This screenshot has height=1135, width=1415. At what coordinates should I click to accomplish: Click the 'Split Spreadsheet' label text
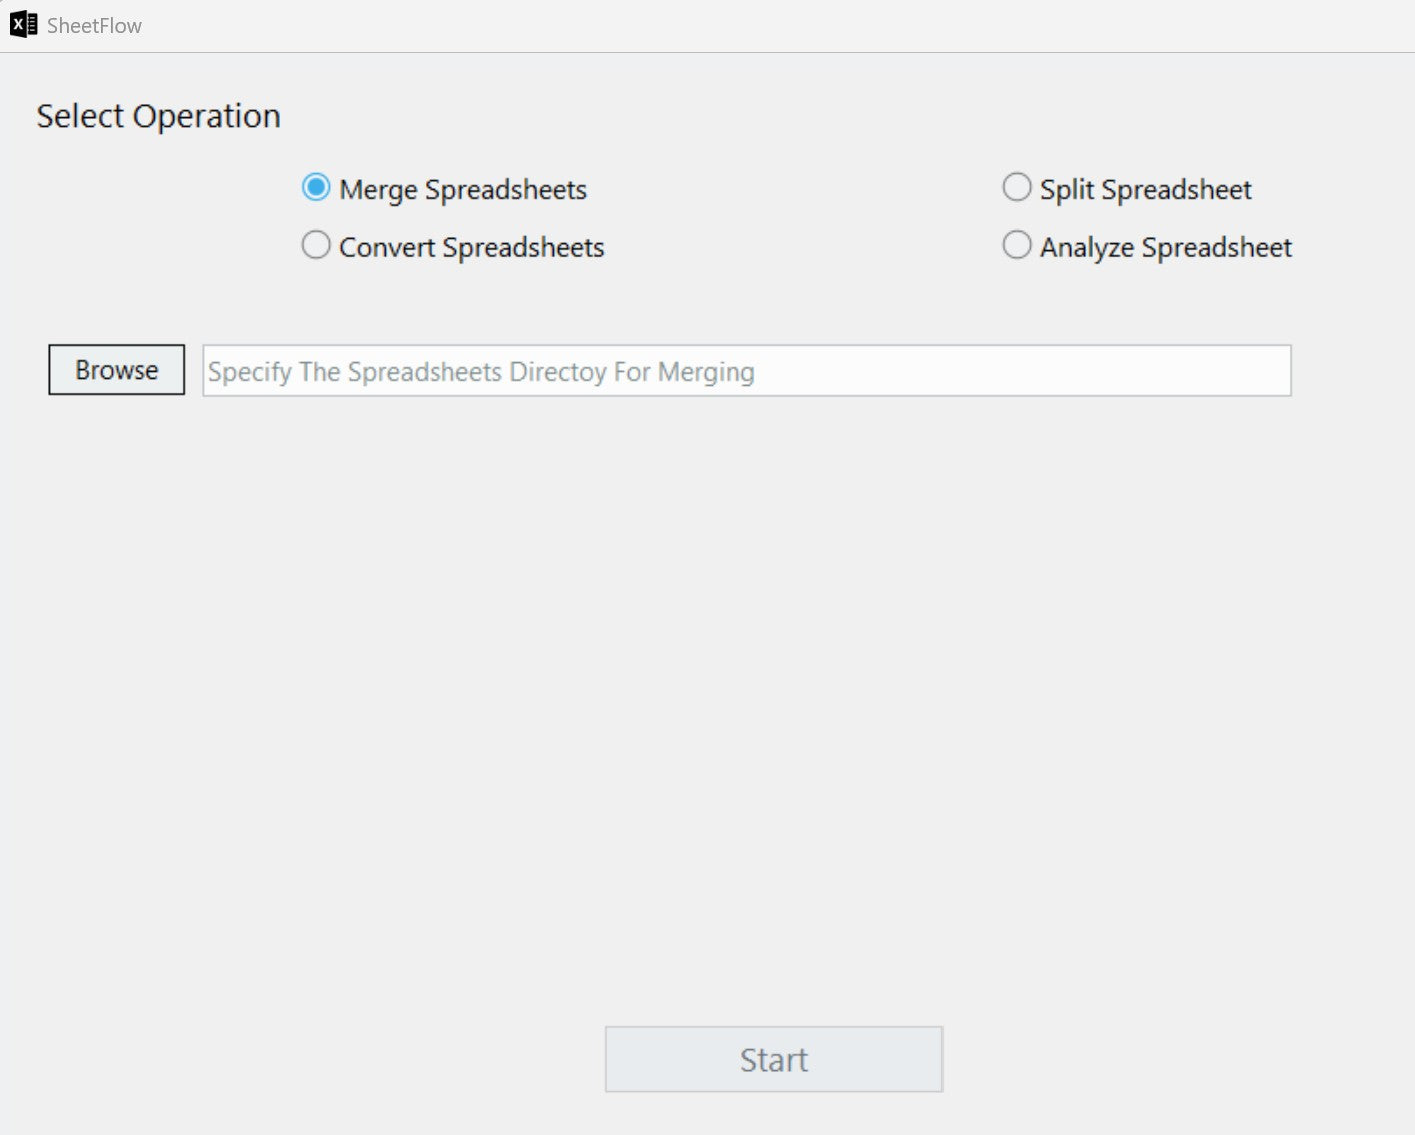1145,190
